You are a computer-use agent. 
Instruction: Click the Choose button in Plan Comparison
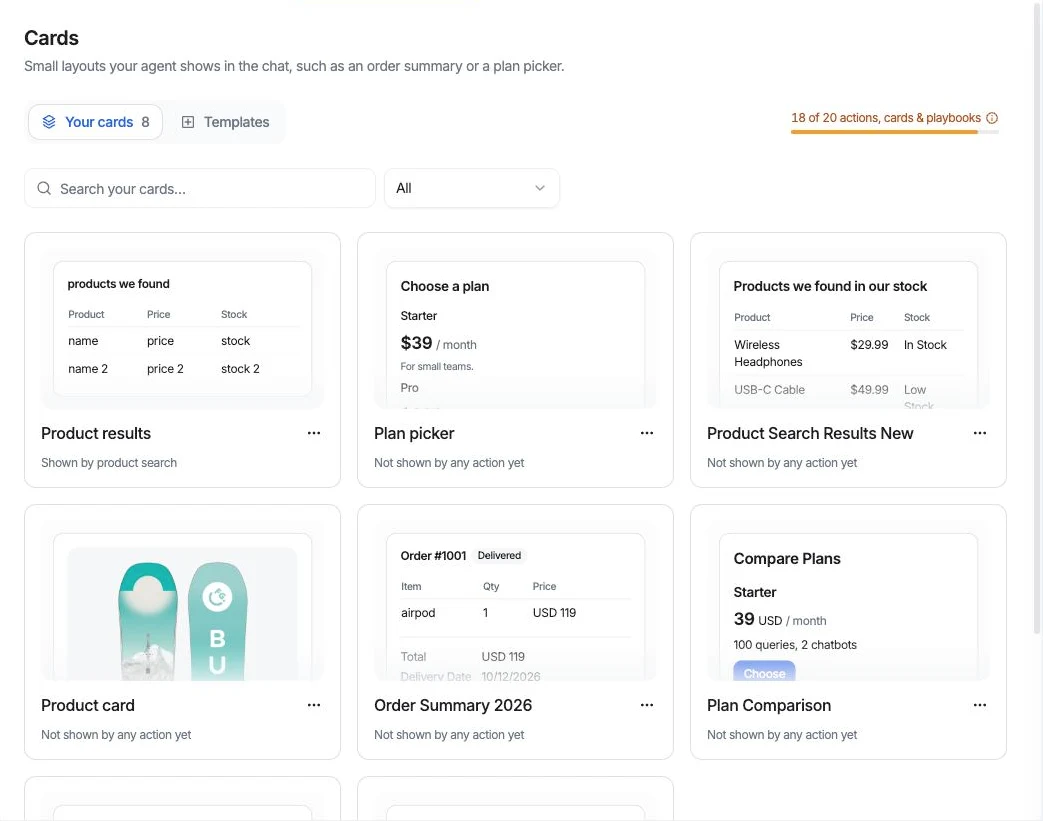(764, 671)
